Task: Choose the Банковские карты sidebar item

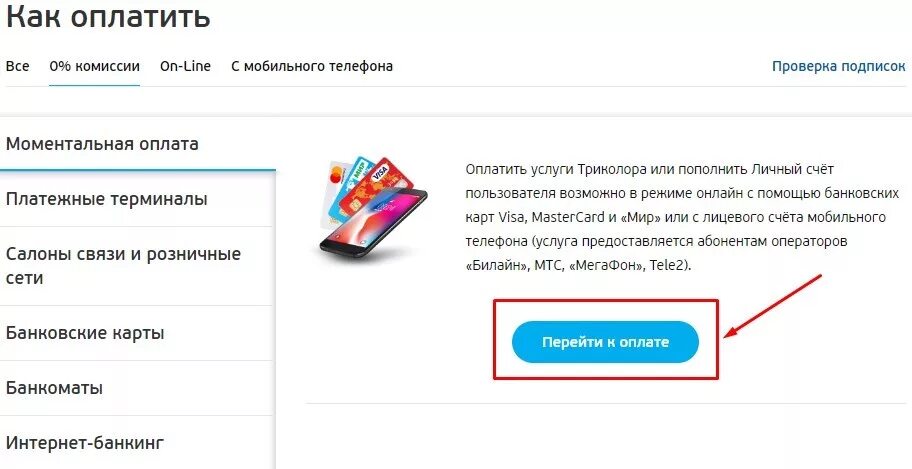Action: pyautogui.click(x=136, y=333)
